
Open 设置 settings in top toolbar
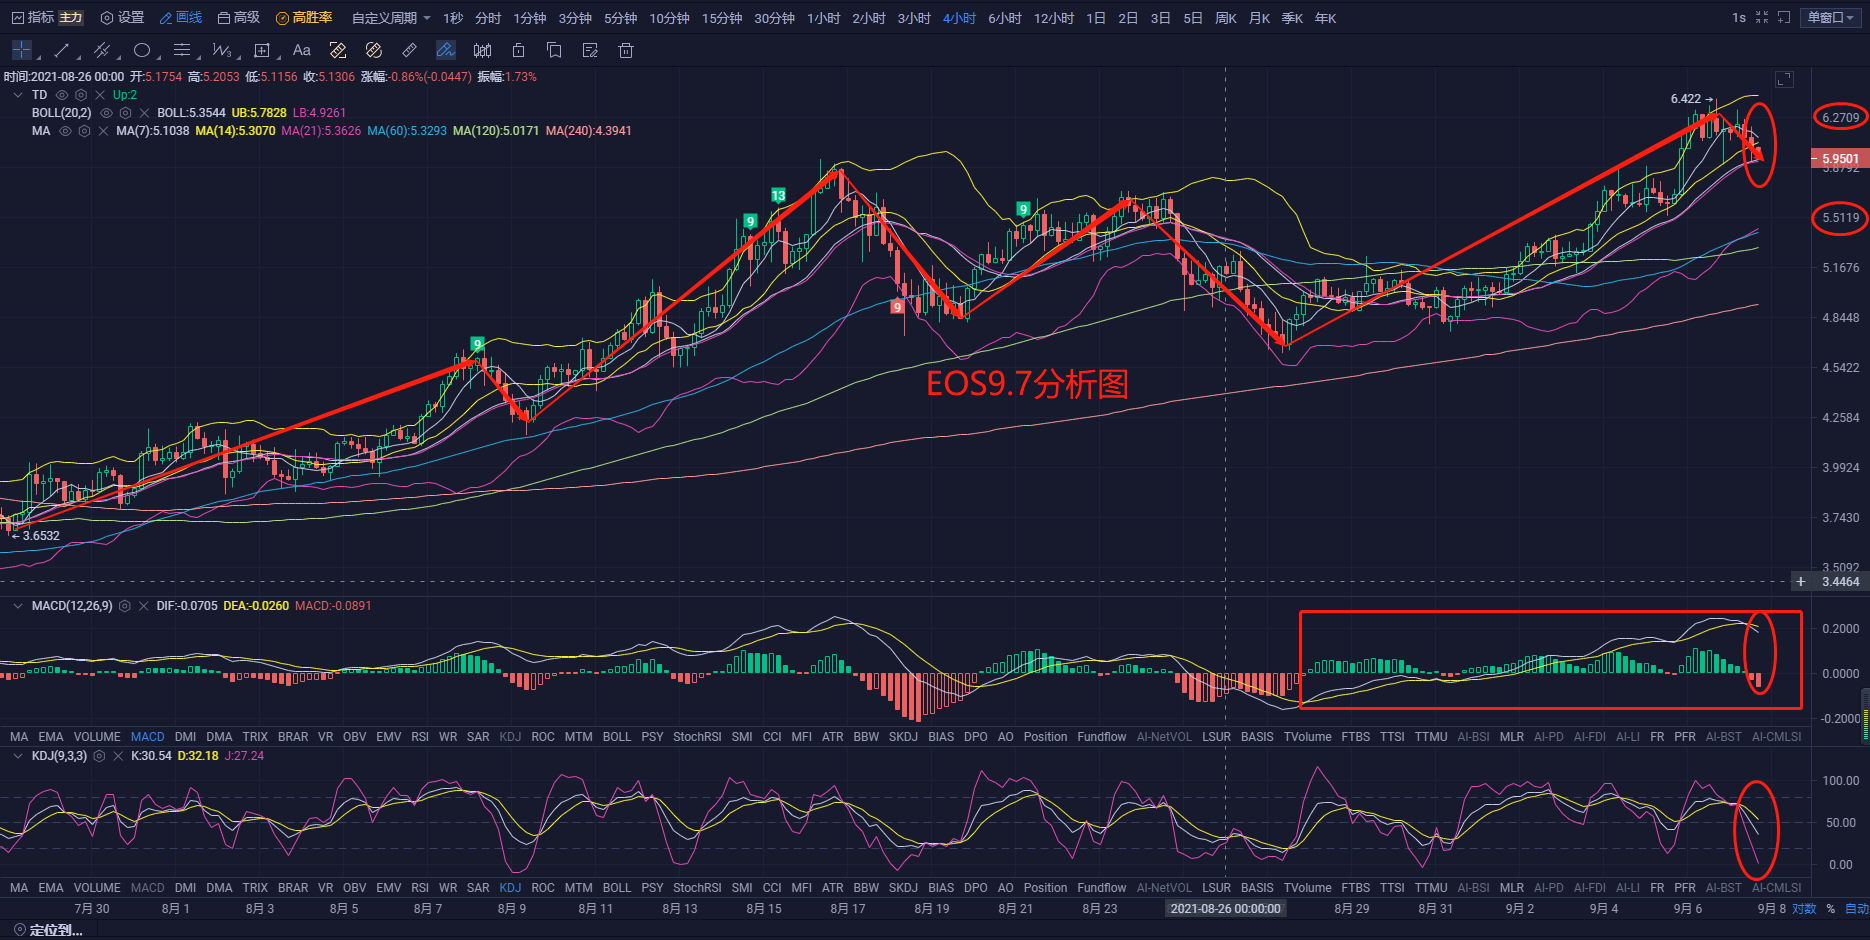[x=122, y=18]
